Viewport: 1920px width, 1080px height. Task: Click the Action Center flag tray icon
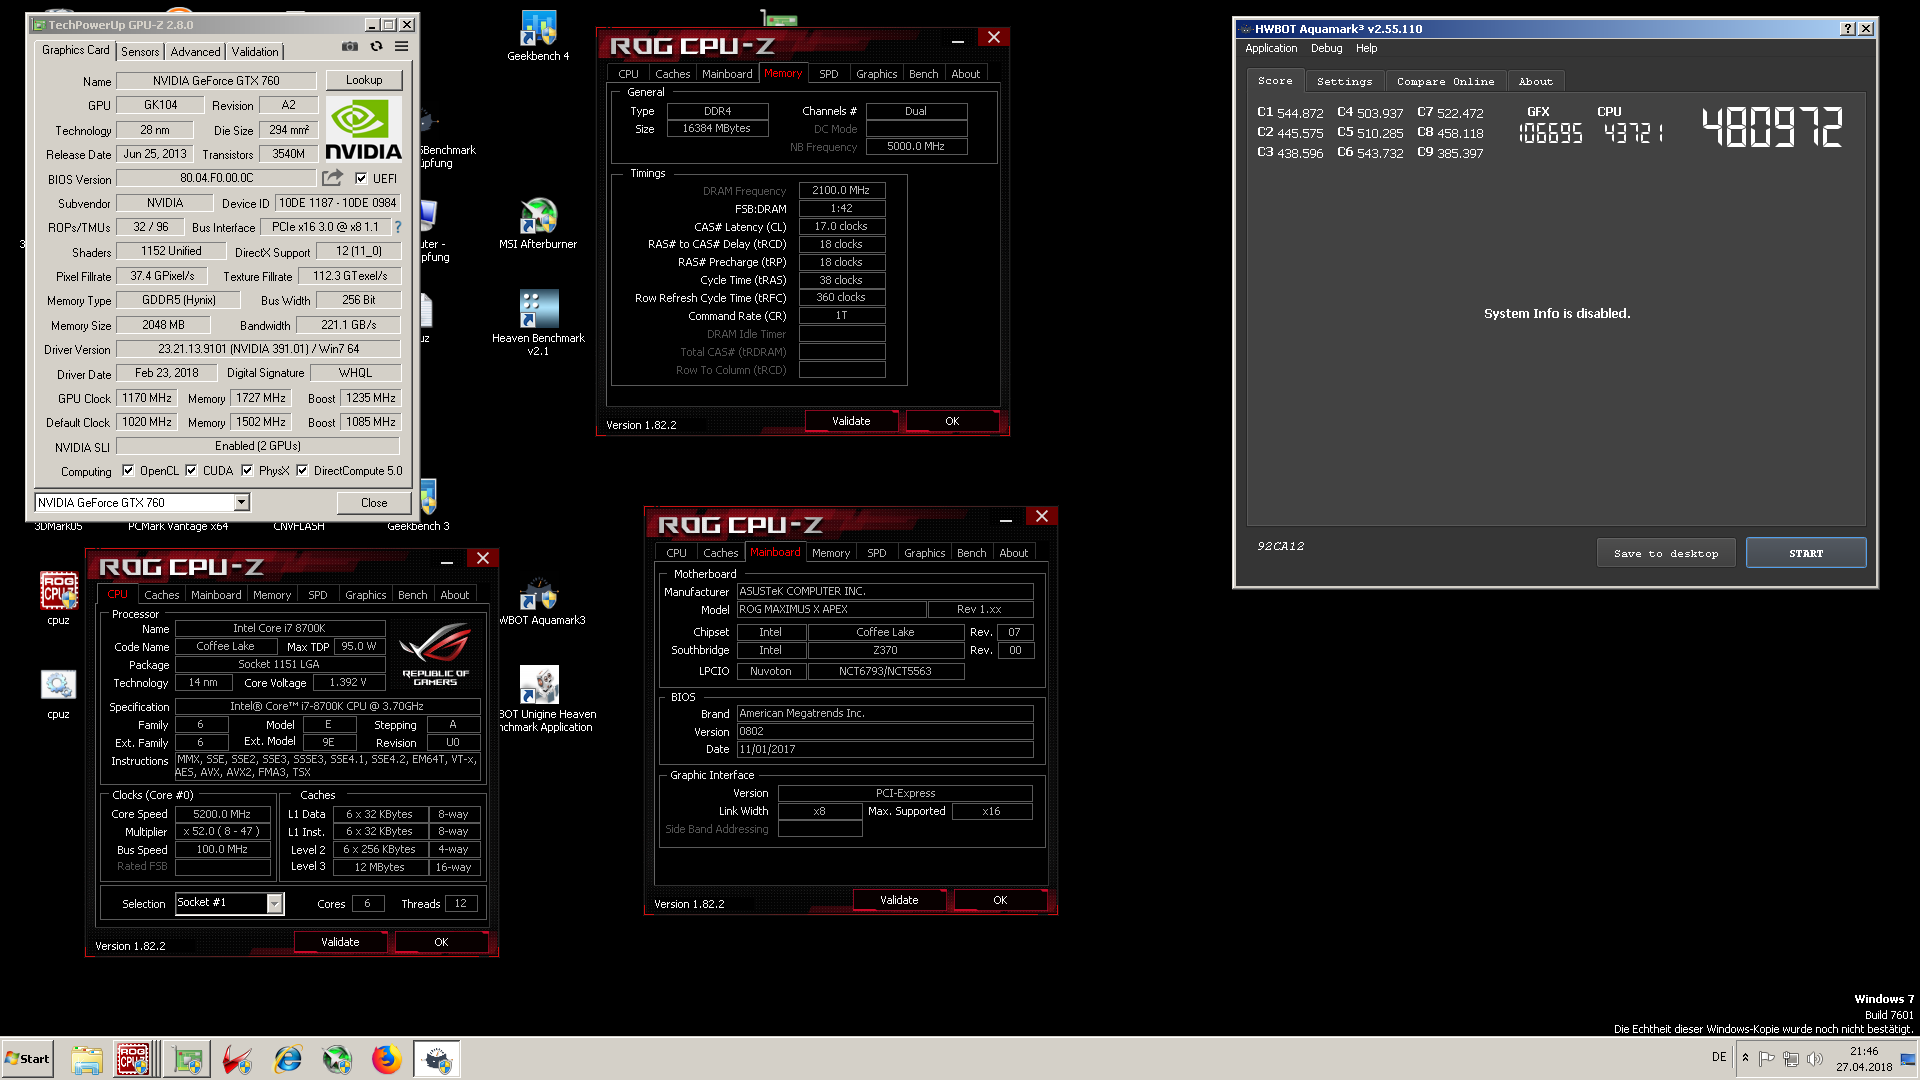pyautogui.click(x=1766, y=1058)
